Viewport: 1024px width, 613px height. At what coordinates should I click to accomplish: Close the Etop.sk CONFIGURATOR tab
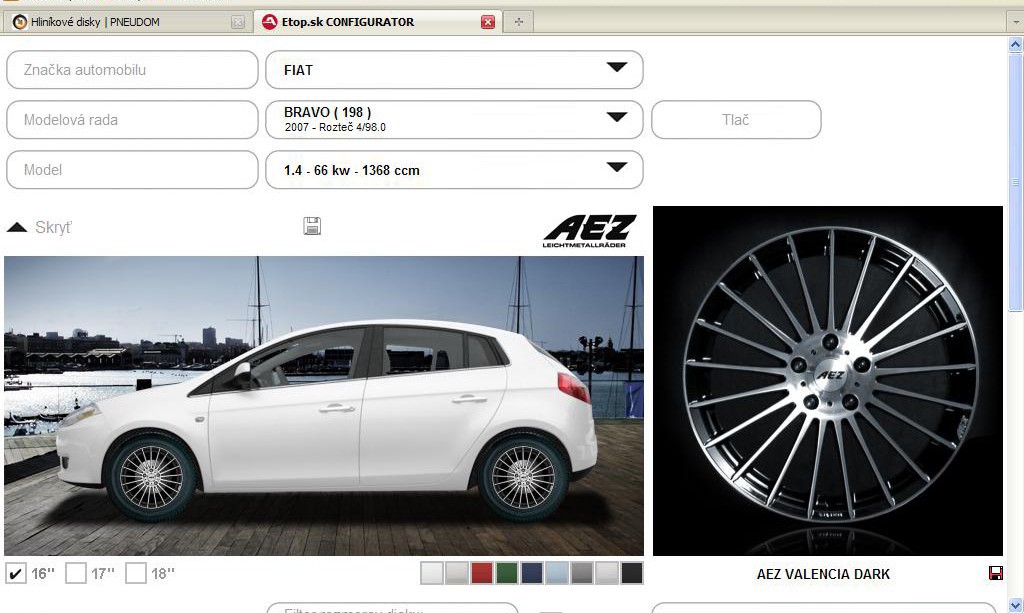coord(488,22)
